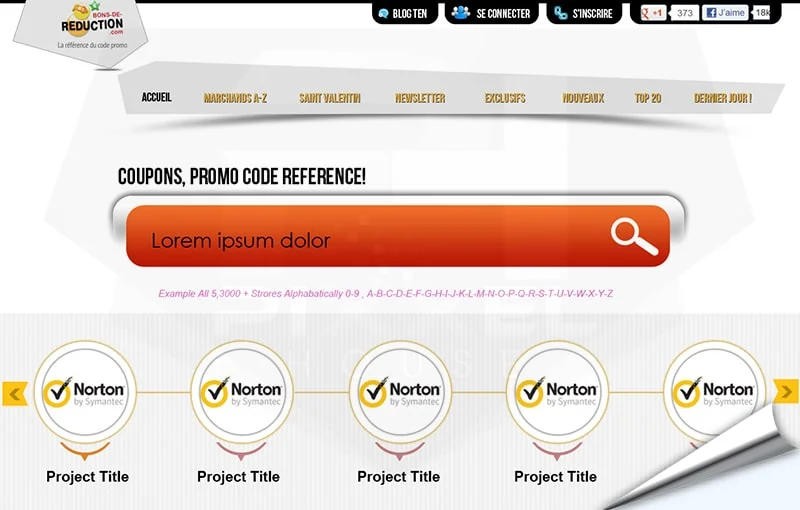Select the Accueil menu item
This screenshot has height=510, width=800.
point(157,97)
